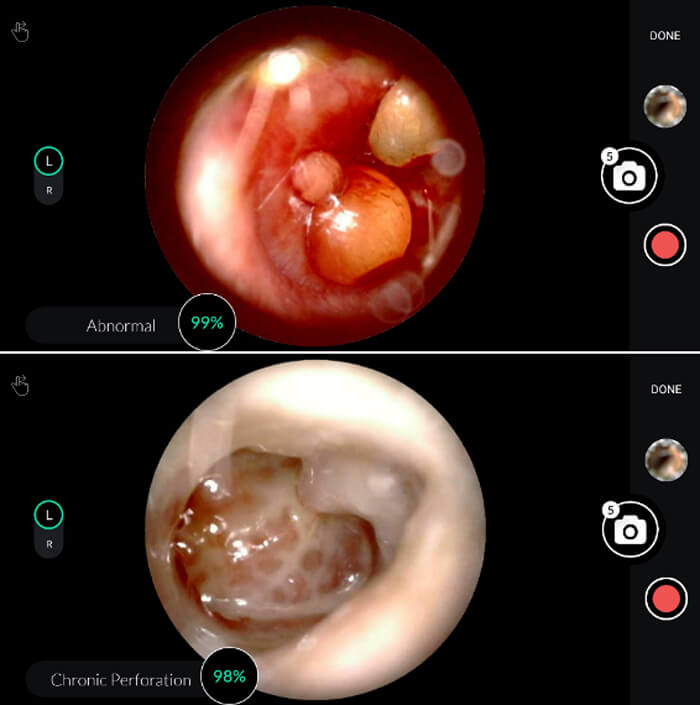Tap the hand gesture icon in the top panel
This screenshot has height=705, width=700.
coord(19,32)
